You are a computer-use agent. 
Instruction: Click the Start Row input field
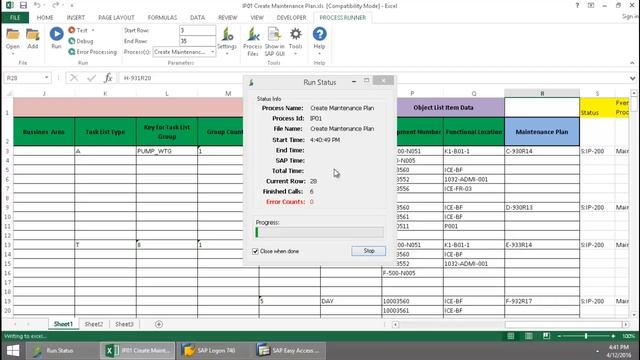198,30
